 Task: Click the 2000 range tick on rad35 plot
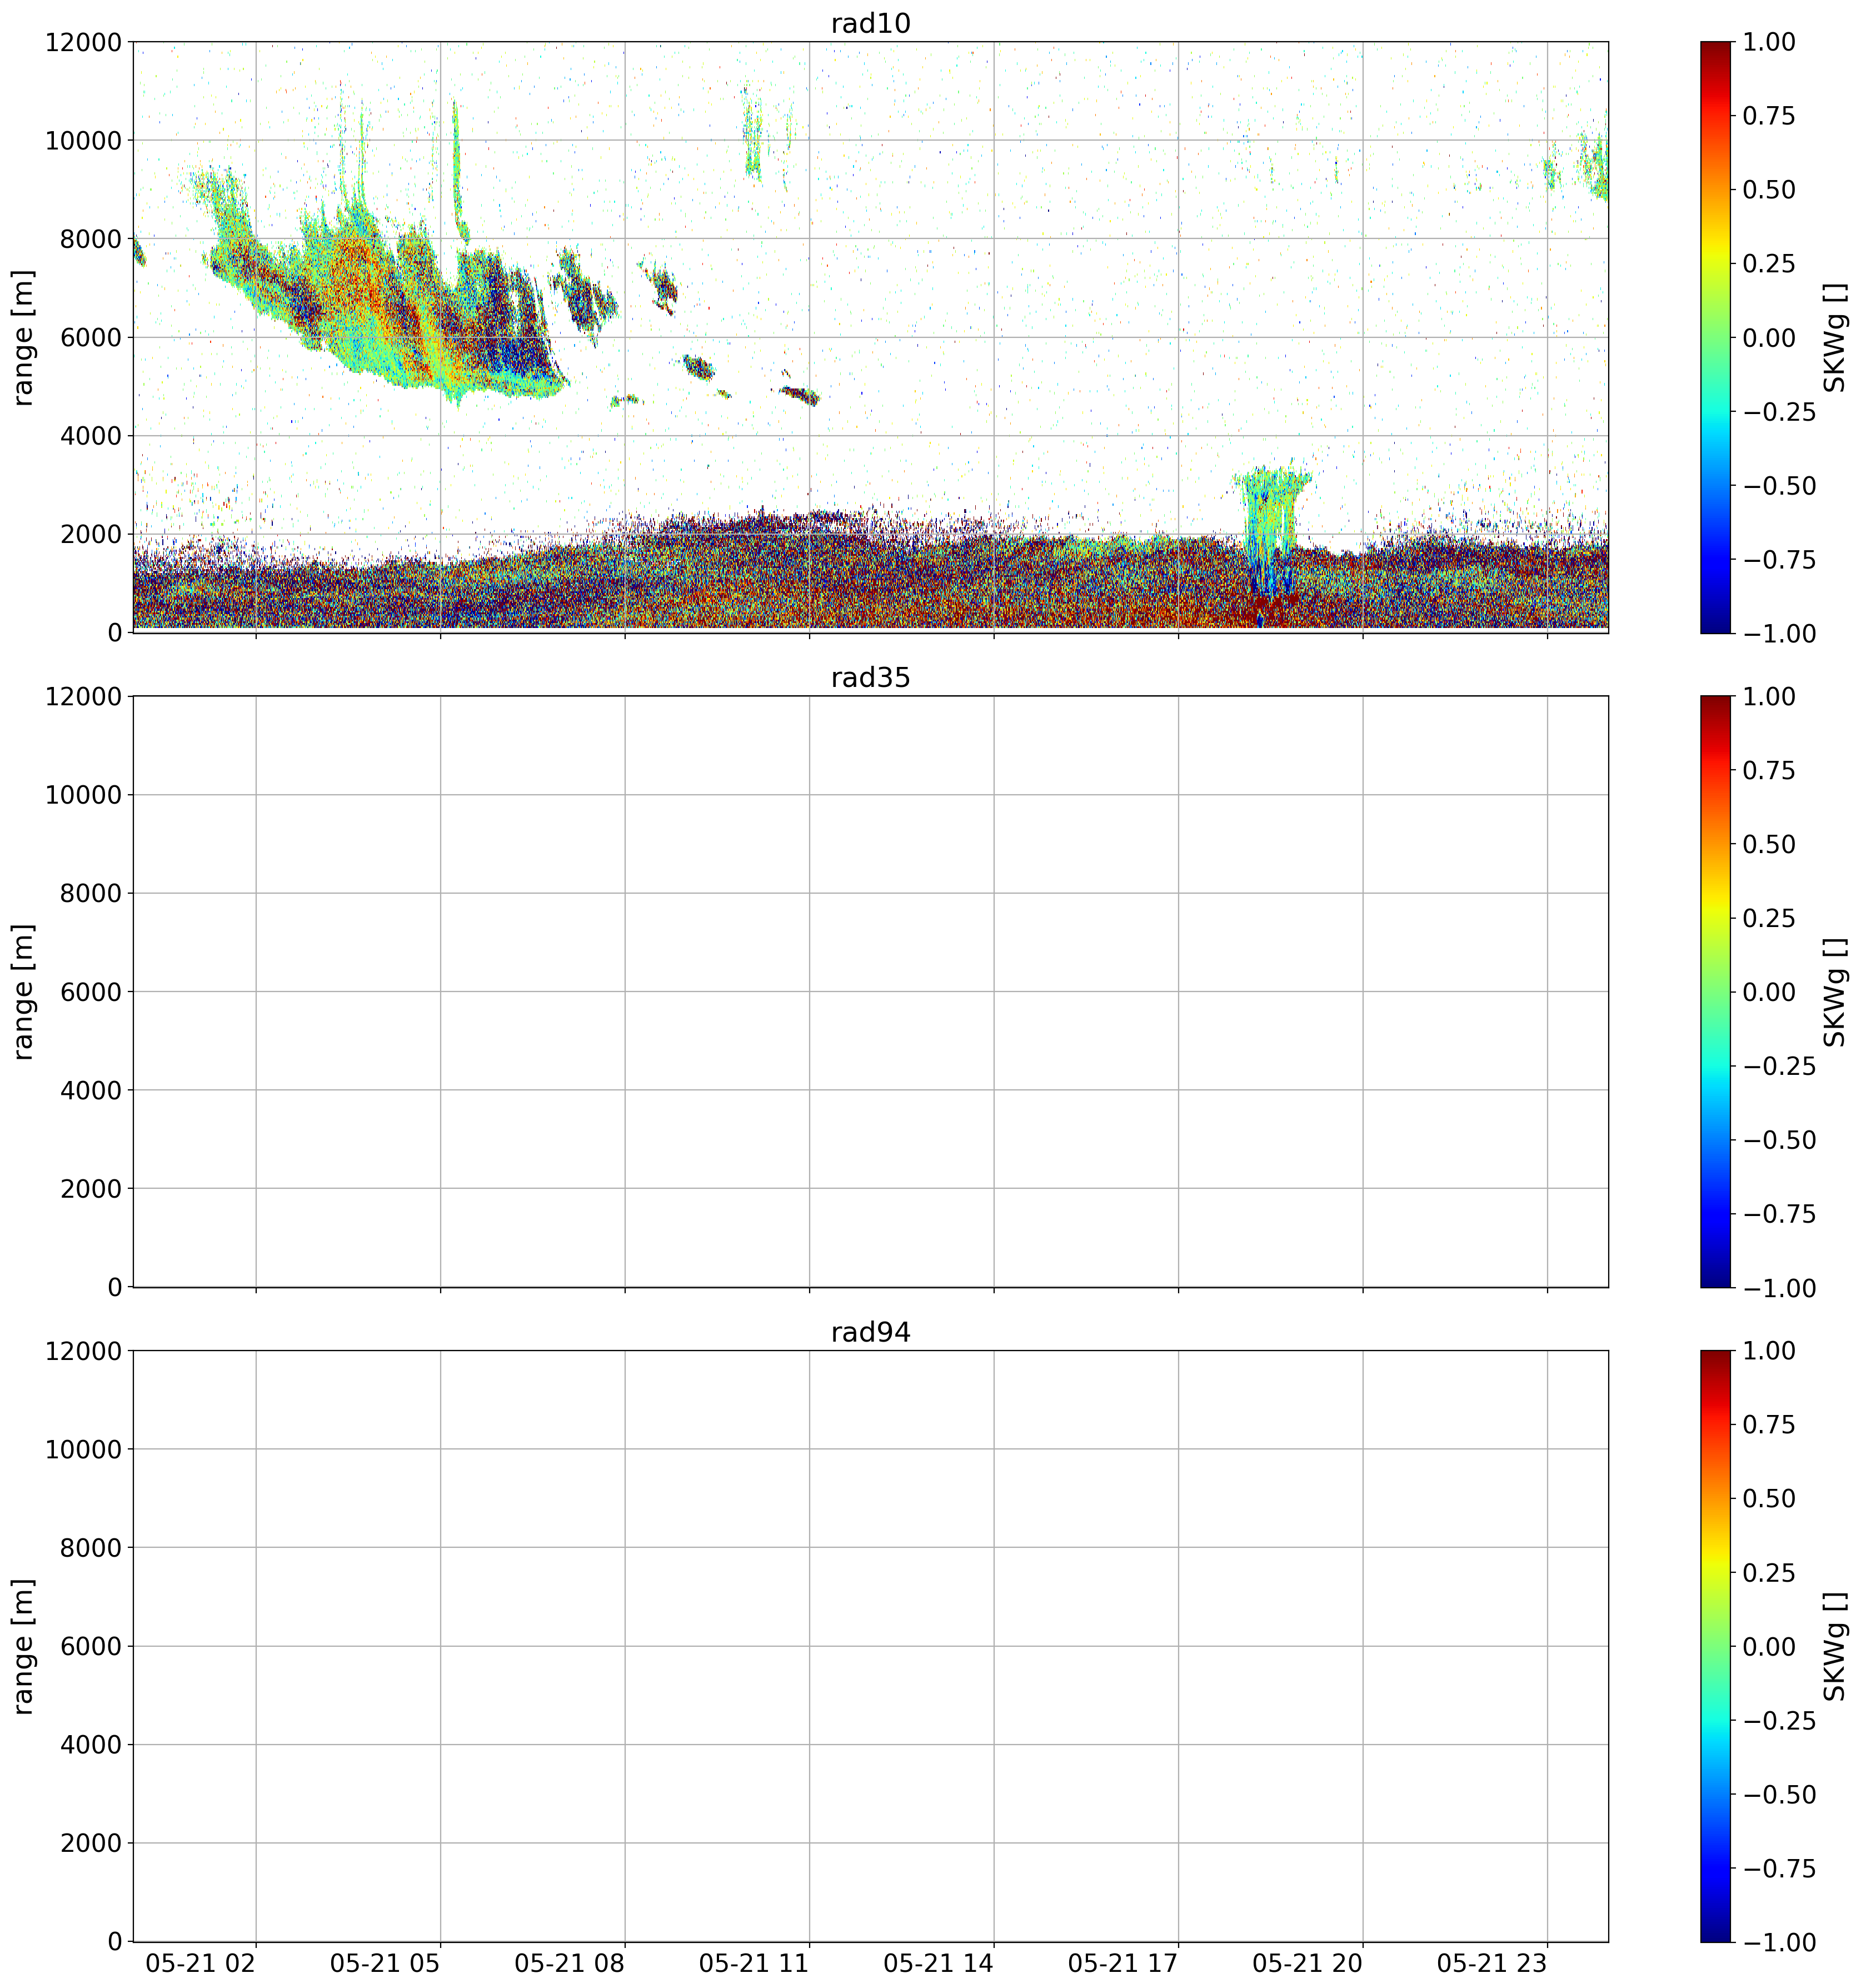pyautogui.click(x=91, y=1189)
